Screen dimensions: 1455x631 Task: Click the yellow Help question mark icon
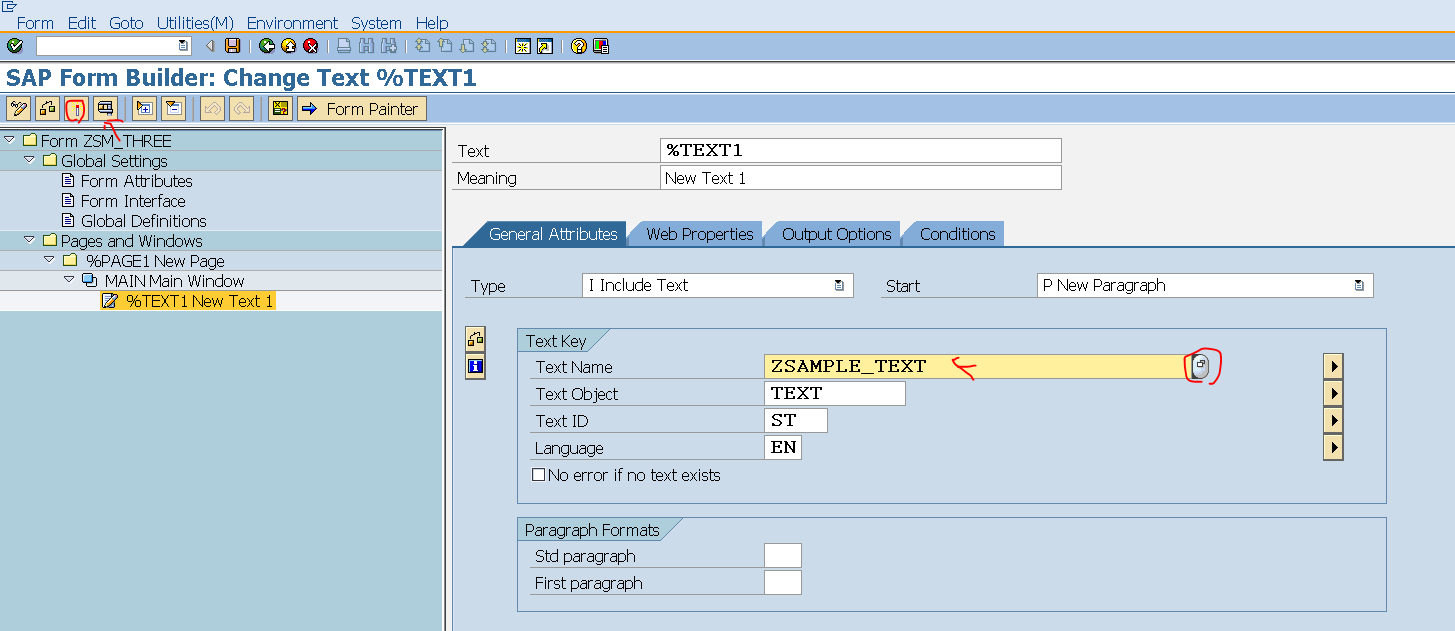(x=578, y=46)
